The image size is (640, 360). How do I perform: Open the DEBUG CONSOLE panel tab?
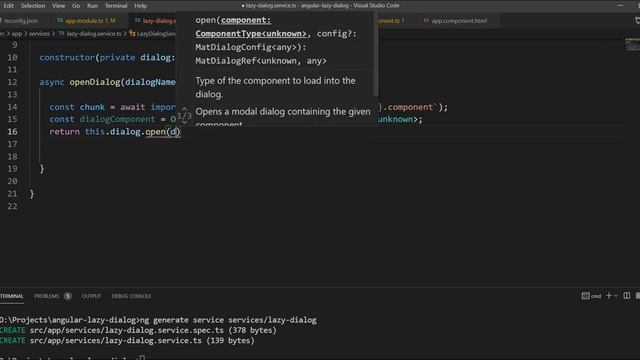click(131, 296)
